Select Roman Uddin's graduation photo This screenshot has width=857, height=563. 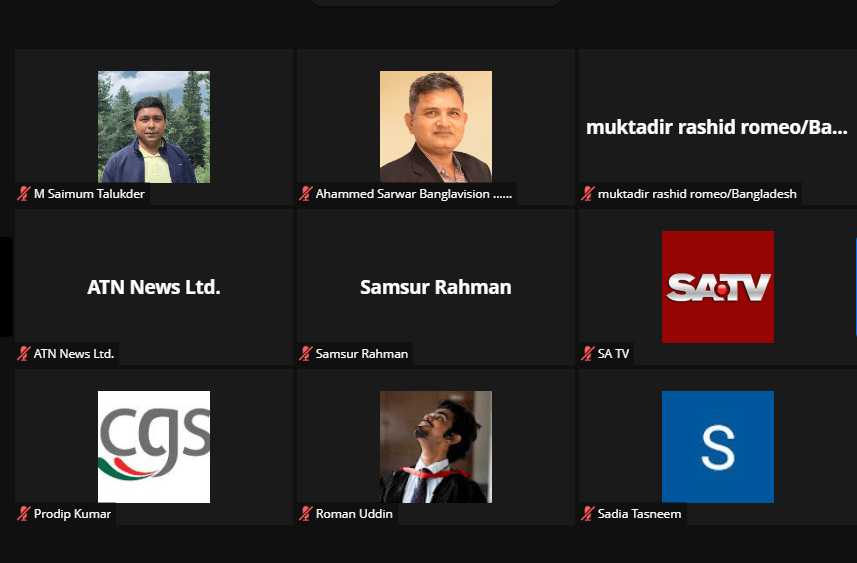point(436,447)
